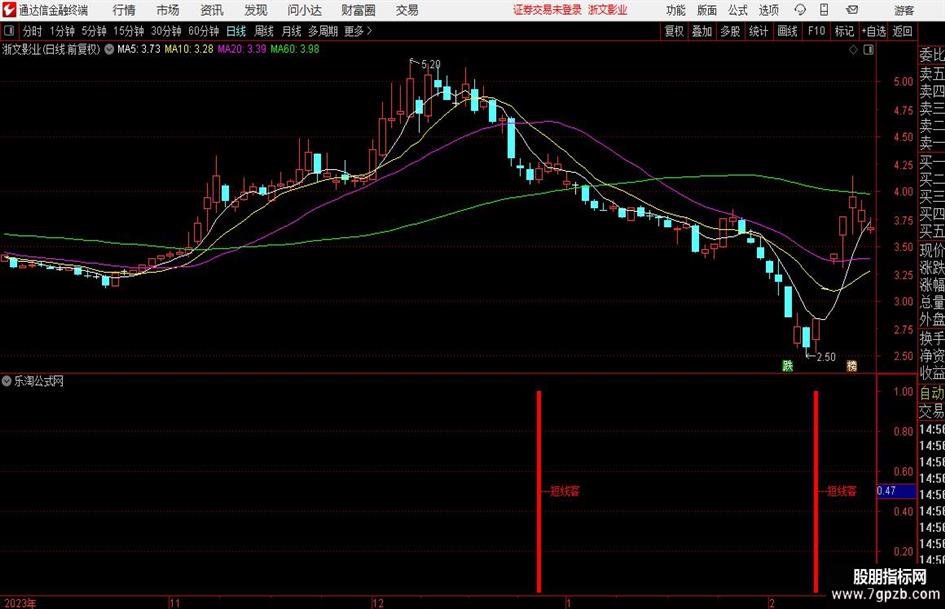Click the 叠加 overlay button
Viewport: 945px width, 609px height.
click(x=702, y=31)
